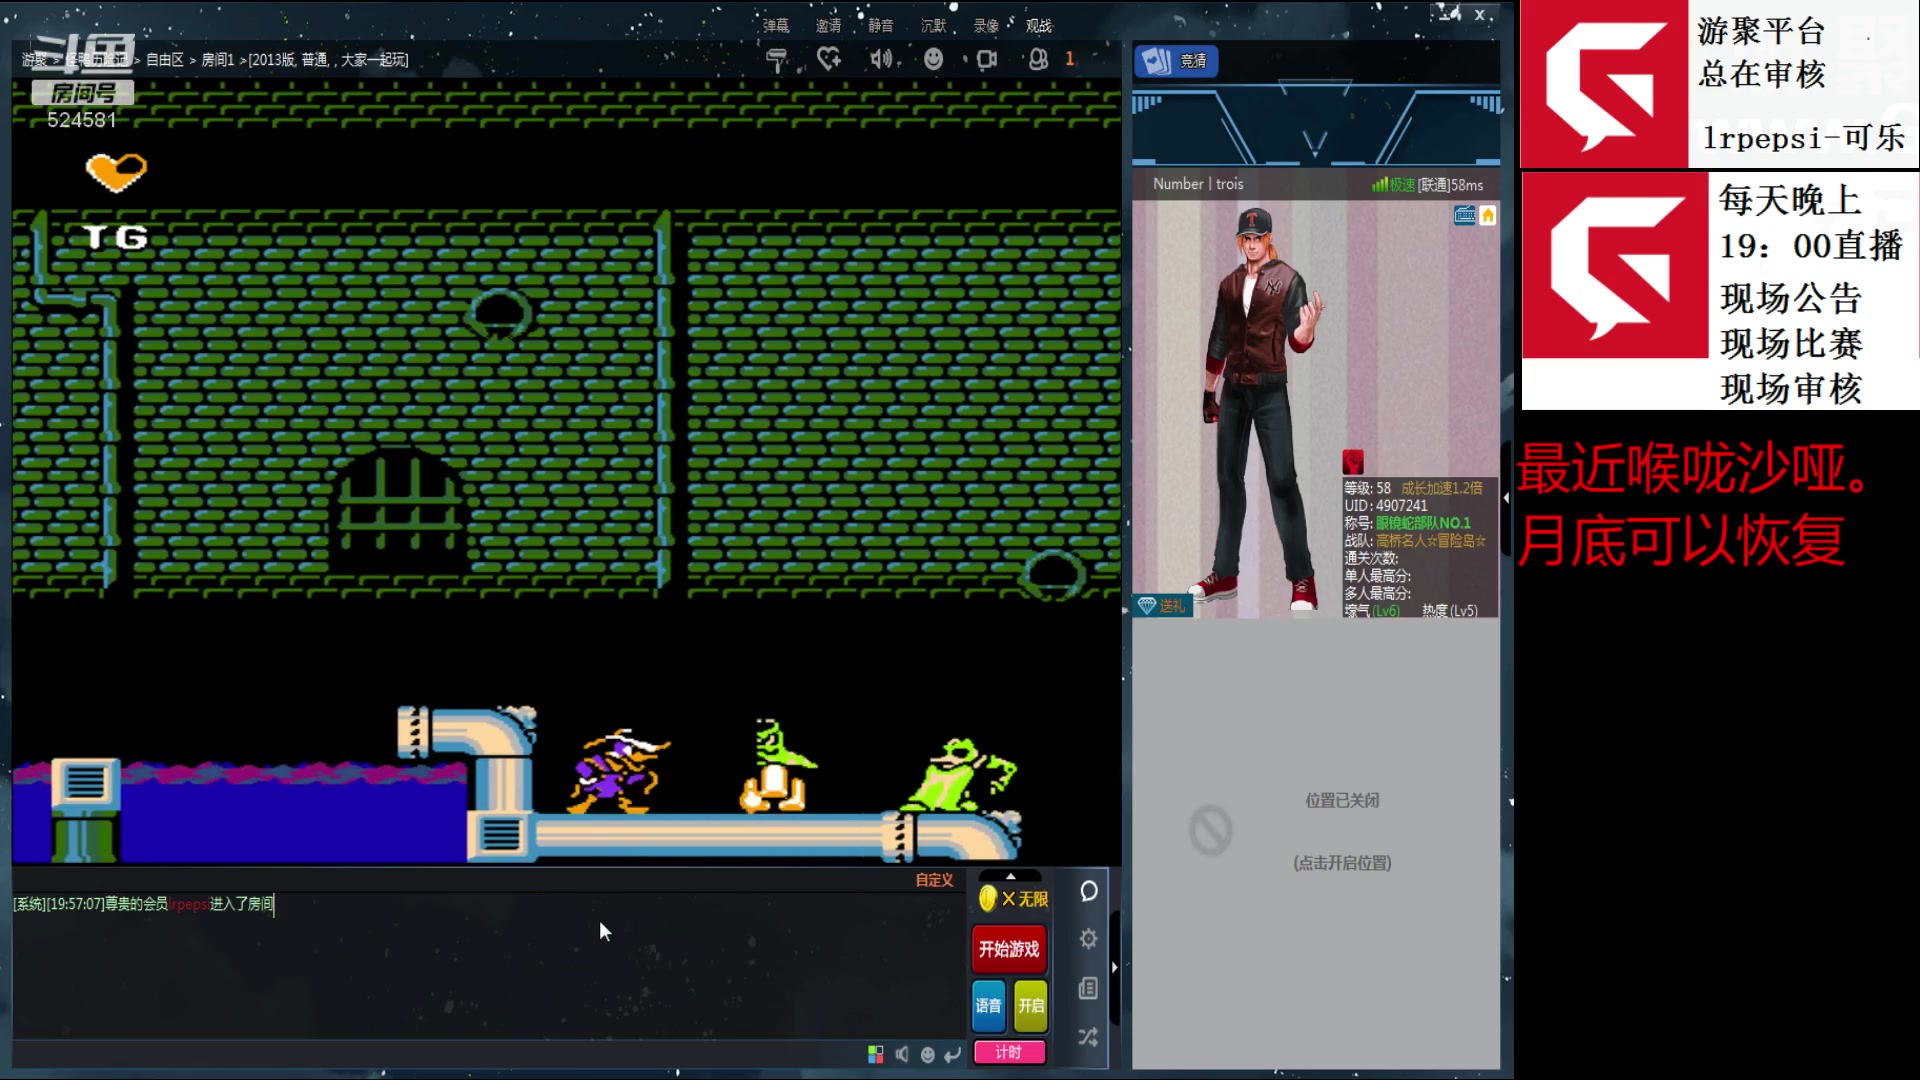1920x1080 pixels.
Task: Click the team name 高桥名人☆冒险岛☆
Action: tap(1431, 541)
